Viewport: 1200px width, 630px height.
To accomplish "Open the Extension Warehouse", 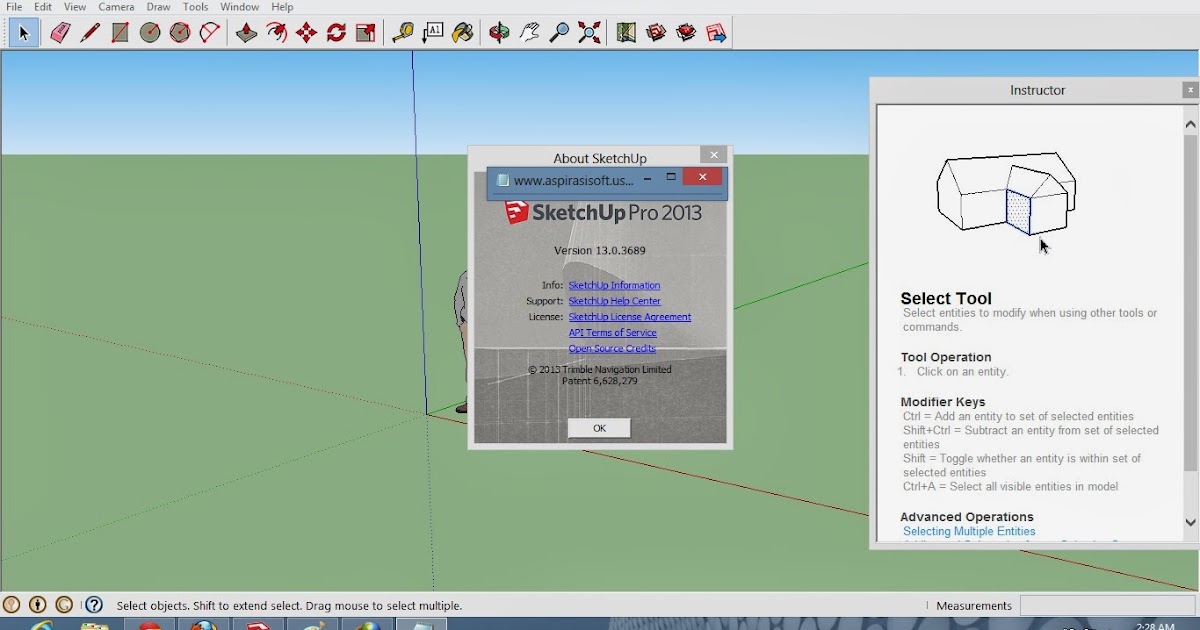I will pos(686,33).
